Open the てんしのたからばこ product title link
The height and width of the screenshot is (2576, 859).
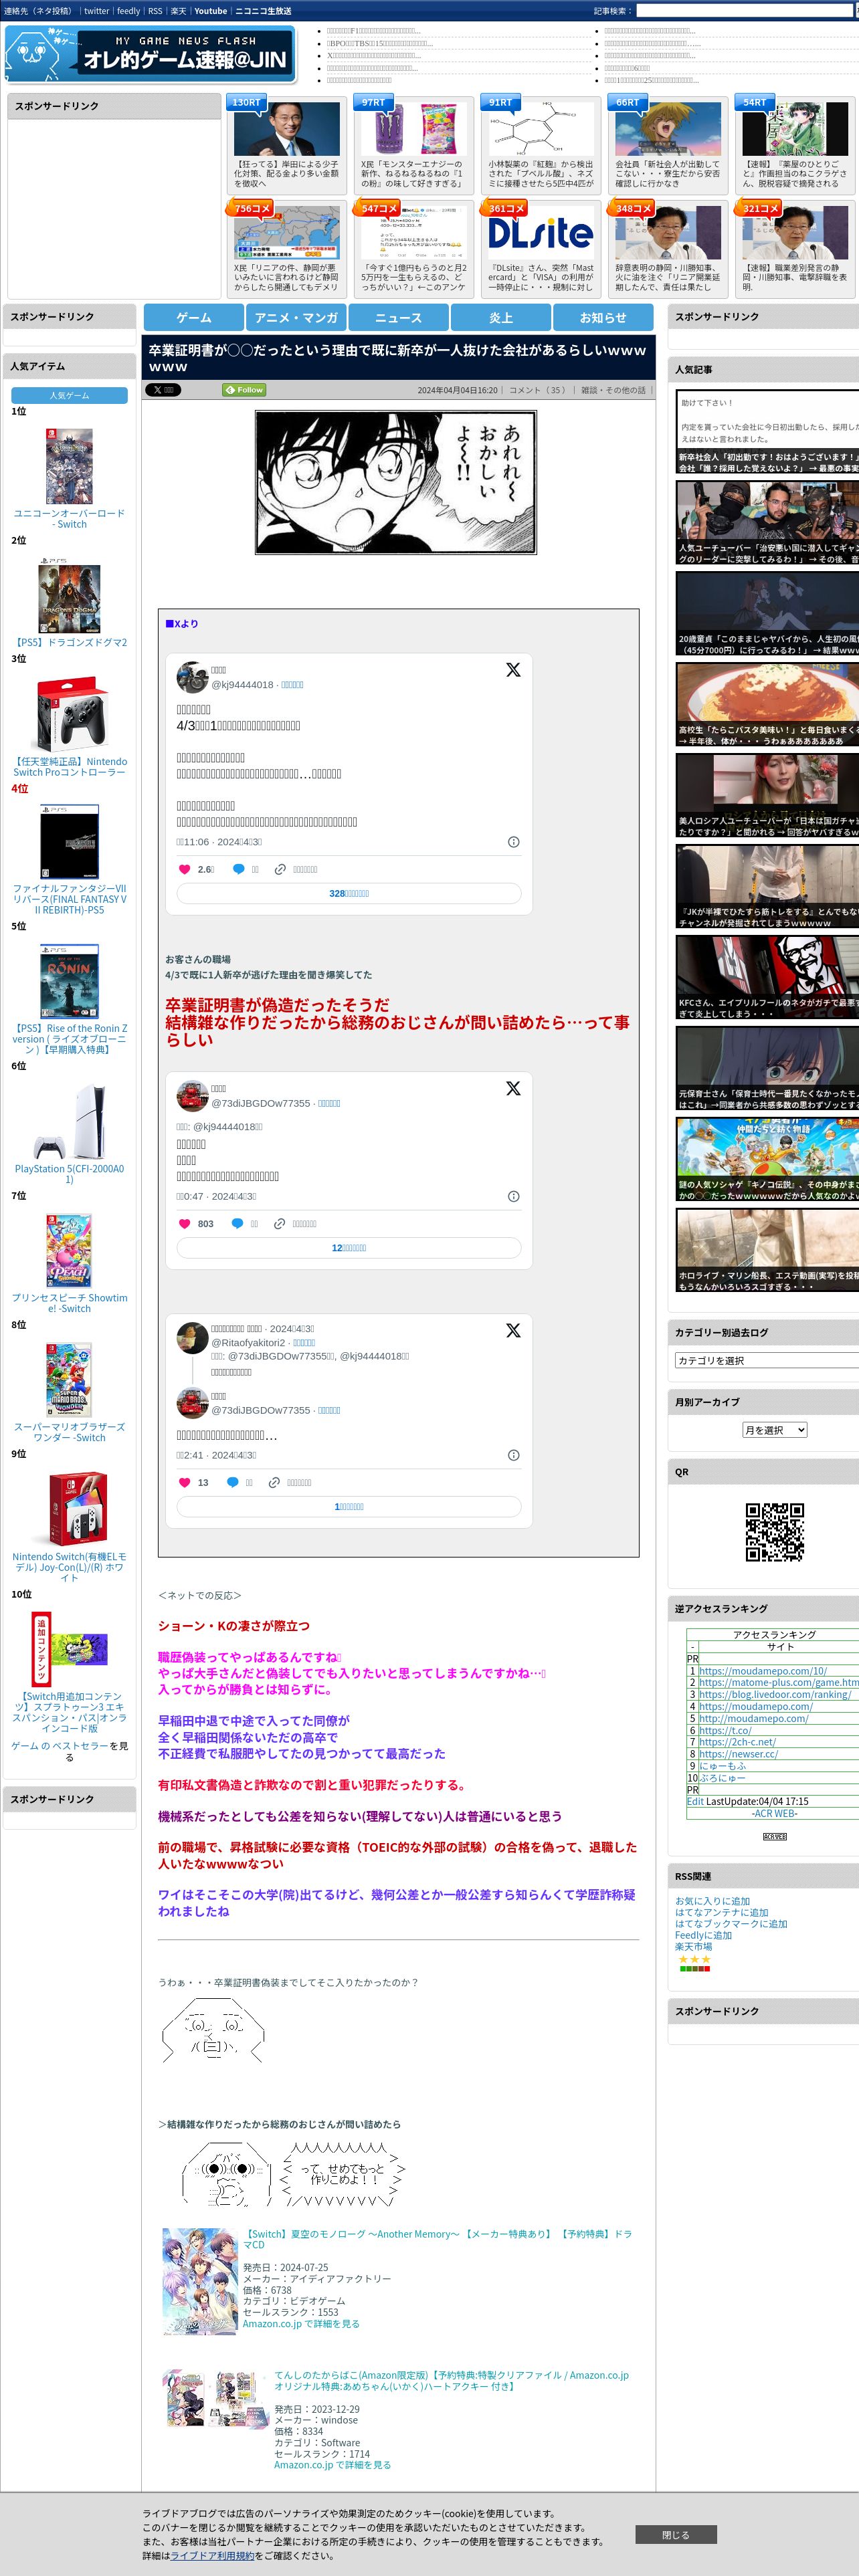tap(452, 2380)
